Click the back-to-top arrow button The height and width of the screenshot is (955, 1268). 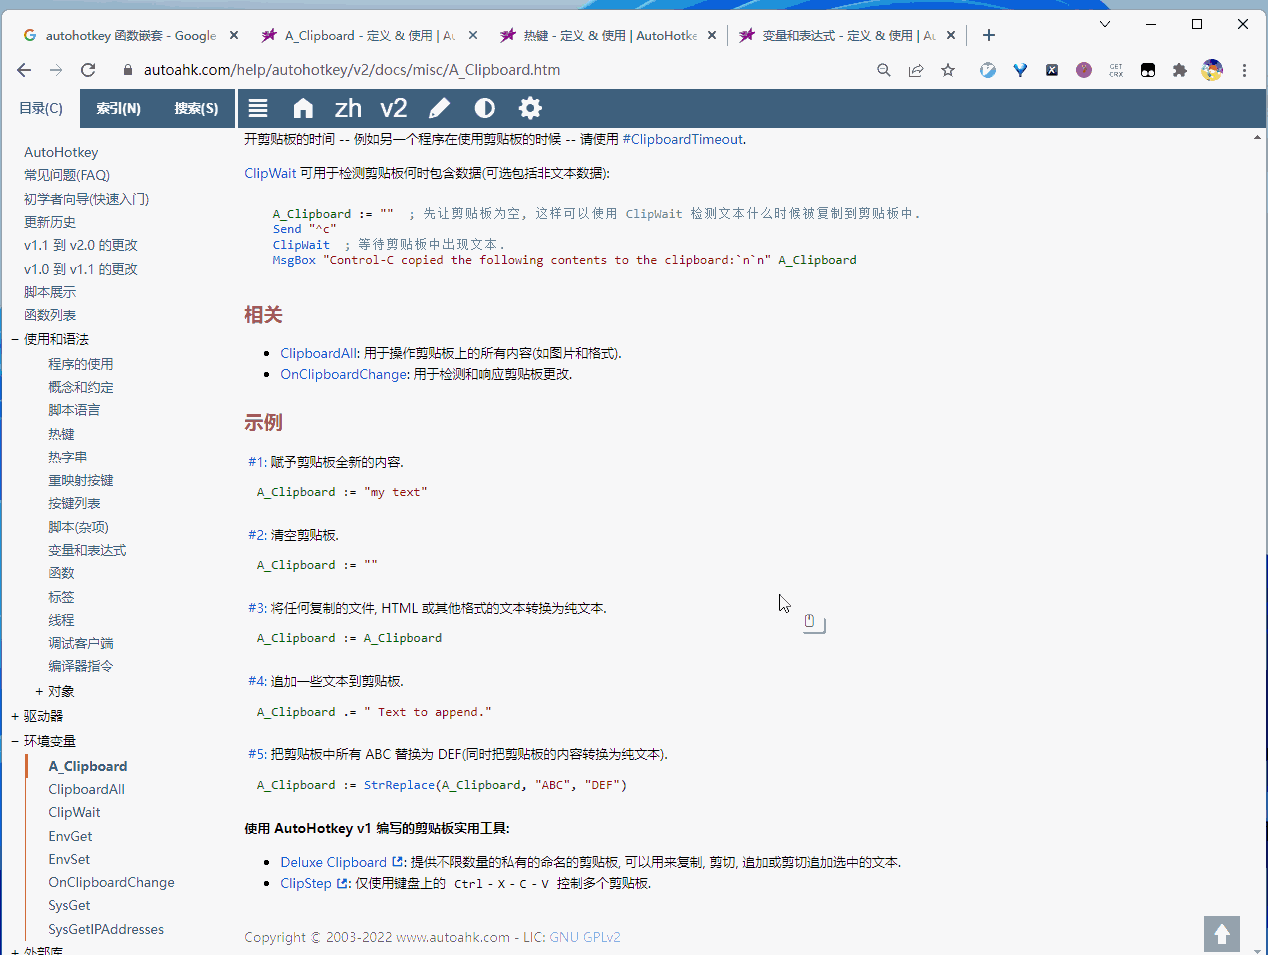pos(1222,934)
